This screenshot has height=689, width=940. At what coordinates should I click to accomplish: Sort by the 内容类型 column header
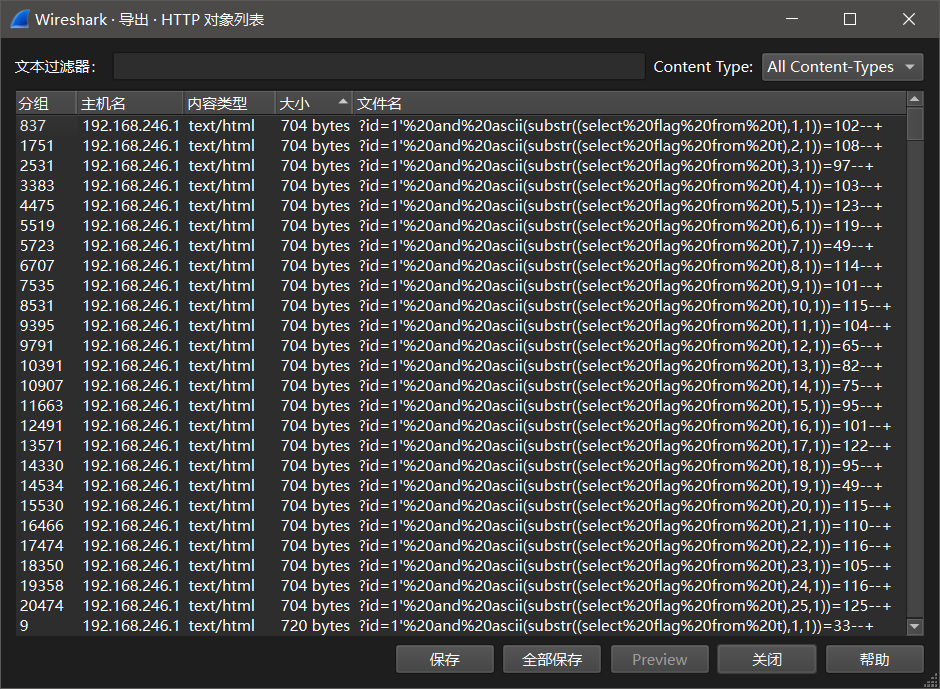point(228,104)
